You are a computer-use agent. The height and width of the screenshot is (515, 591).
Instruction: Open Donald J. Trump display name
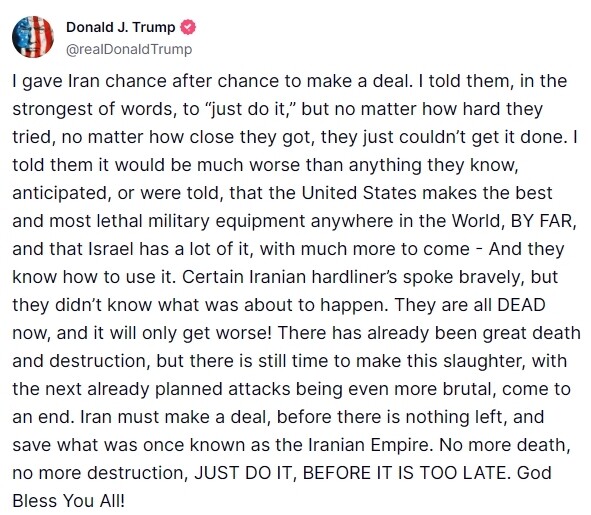[121, 27]
